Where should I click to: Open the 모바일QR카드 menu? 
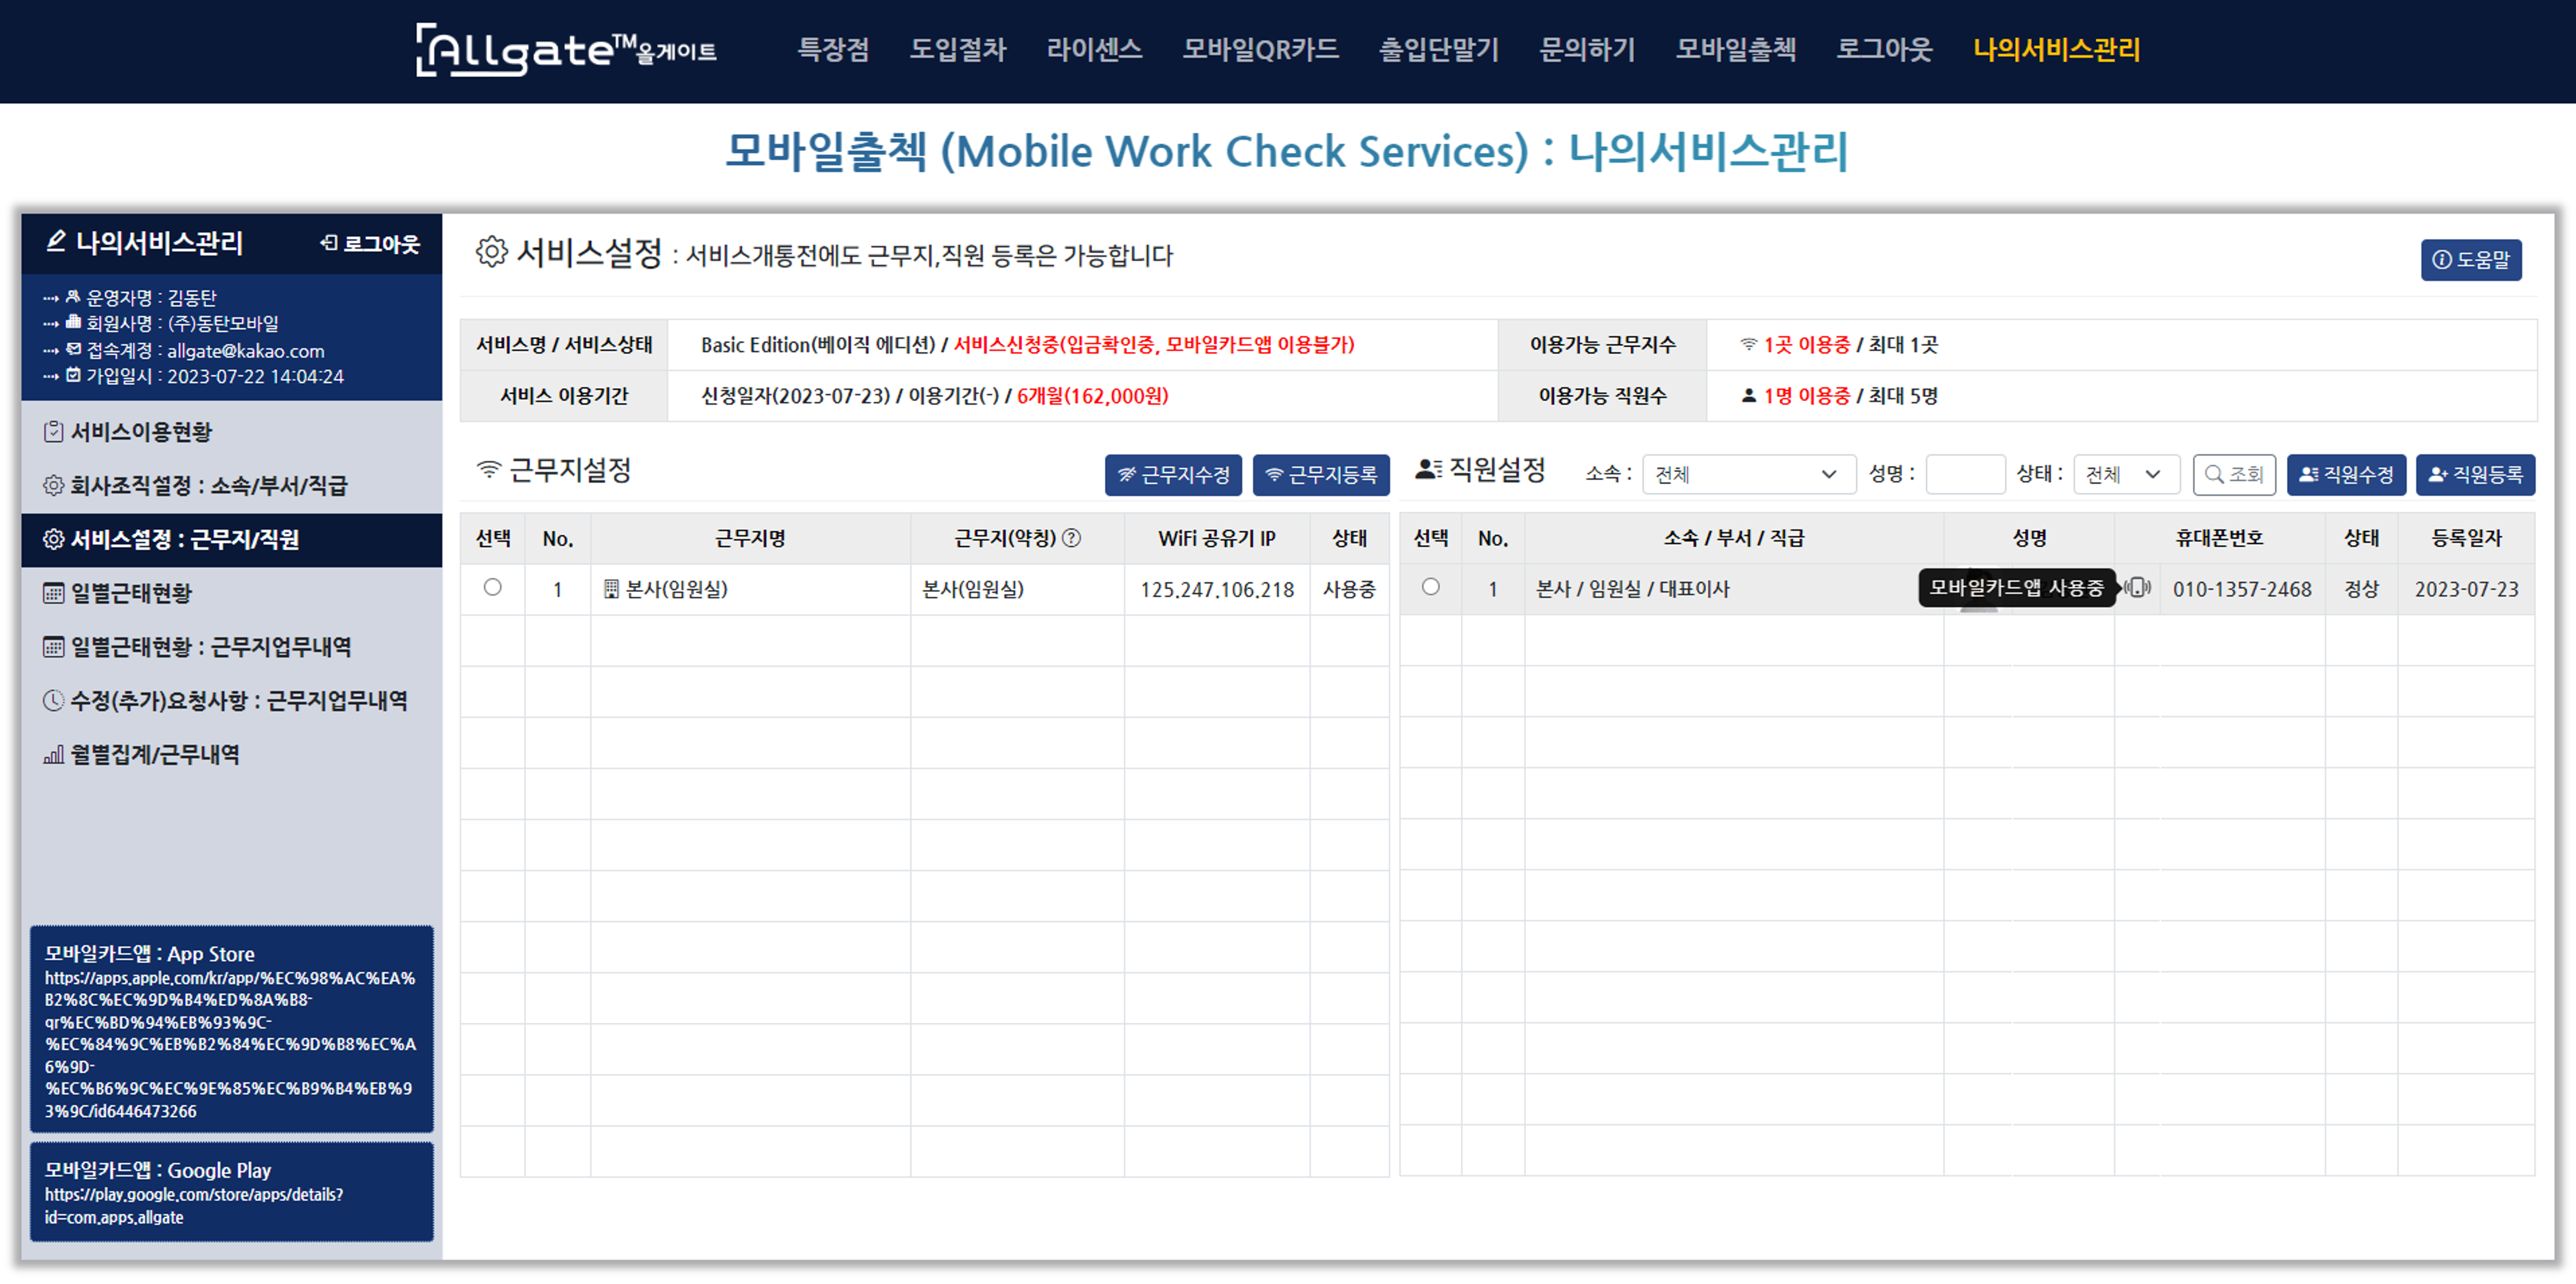(1260, 49)
